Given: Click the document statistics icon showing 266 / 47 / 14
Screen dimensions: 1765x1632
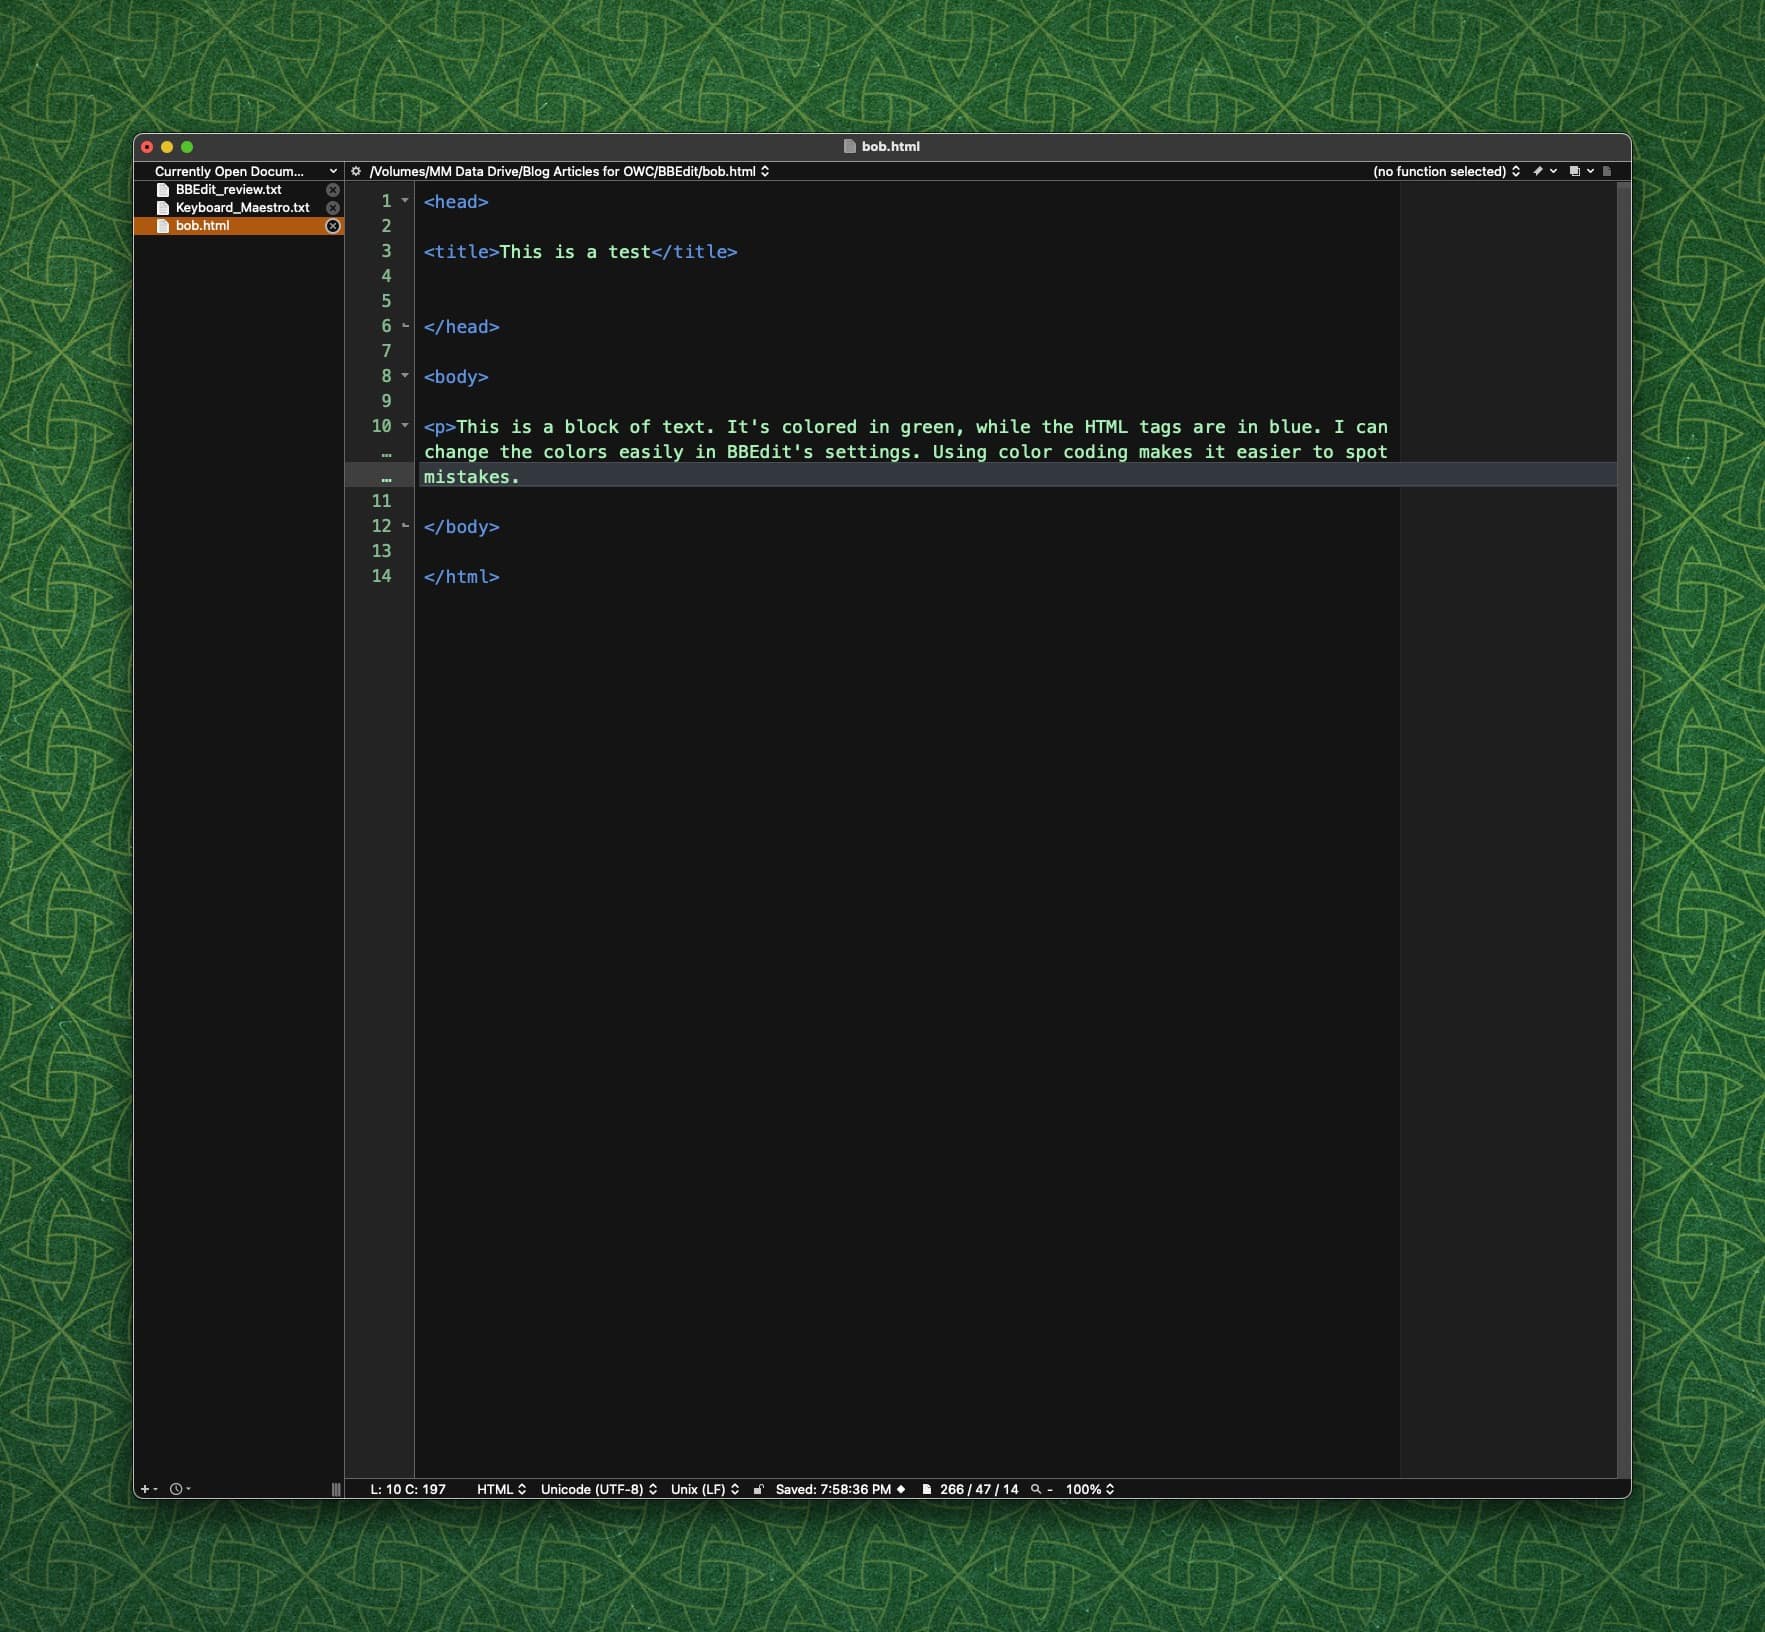Looking at the screenshot, I should click(x=927, y=1489).
